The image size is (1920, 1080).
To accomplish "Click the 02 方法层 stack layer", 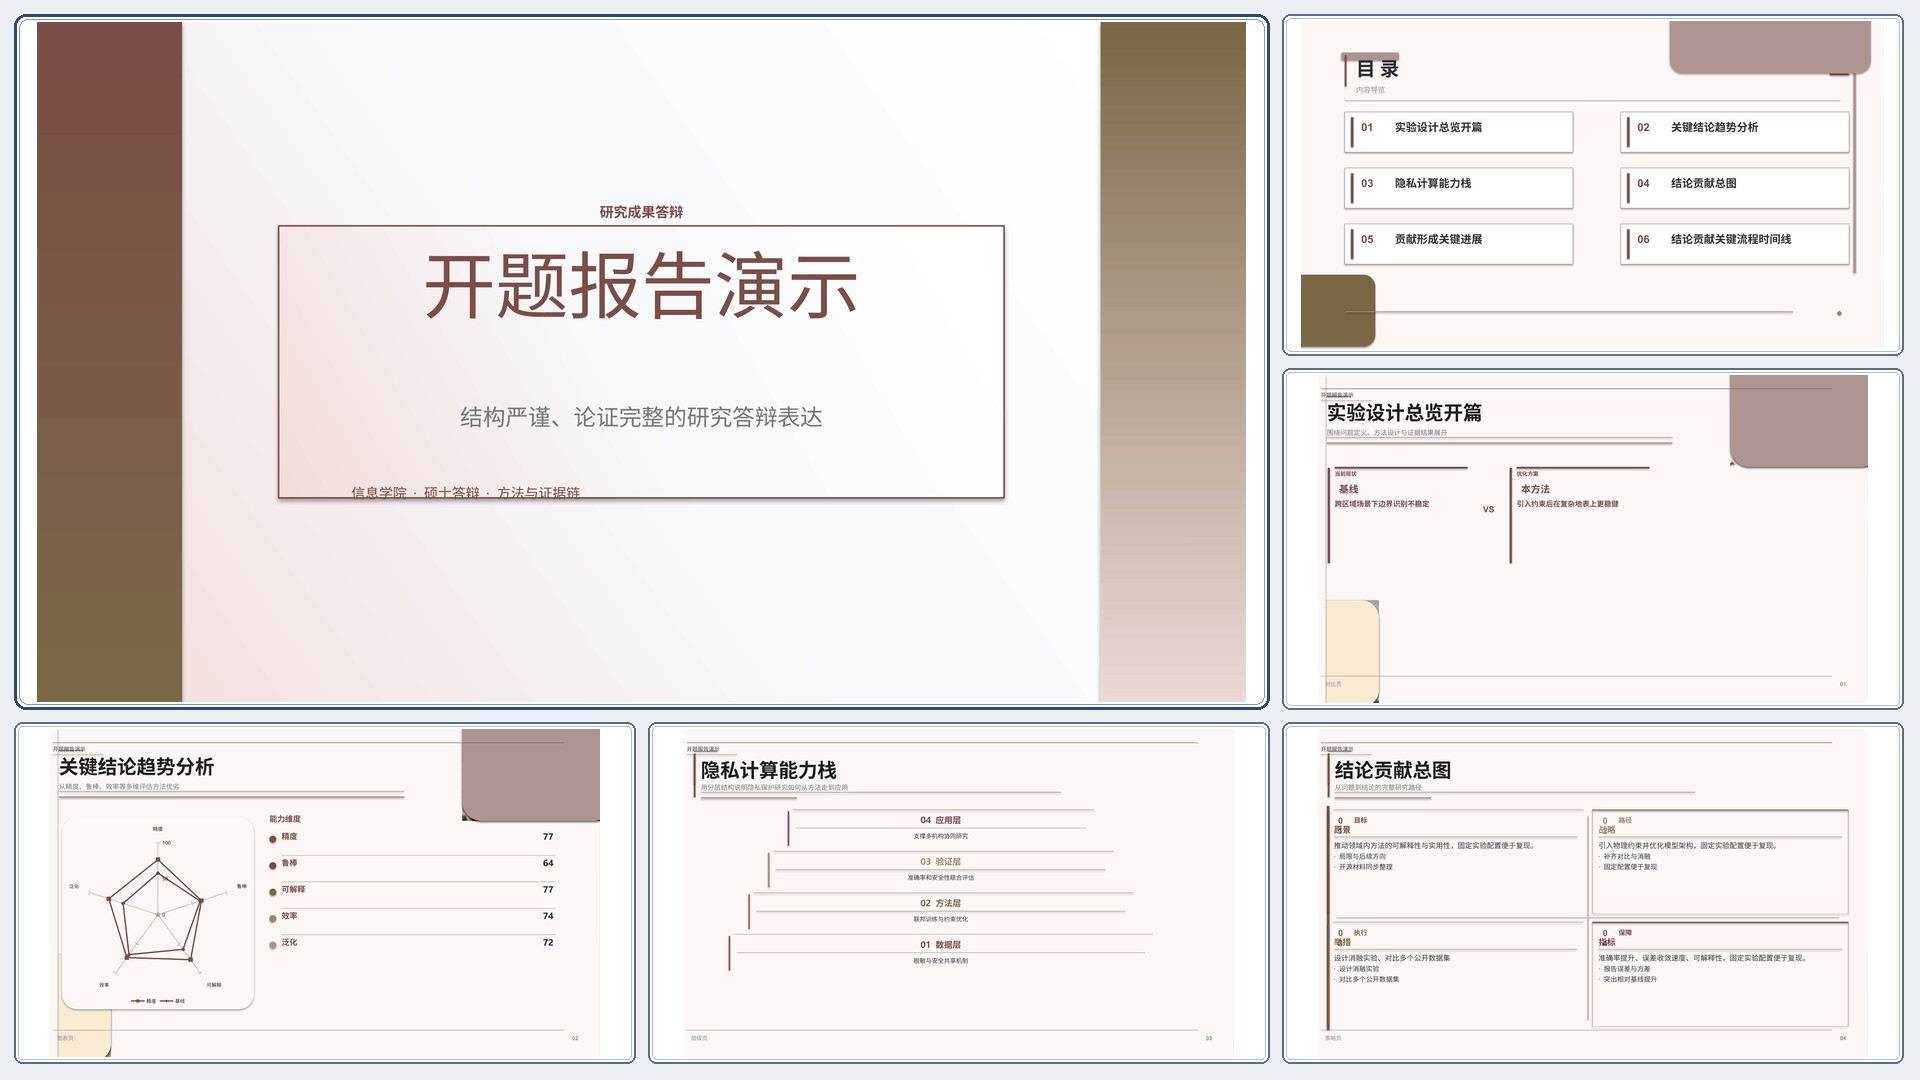I will tap(940, 911).
